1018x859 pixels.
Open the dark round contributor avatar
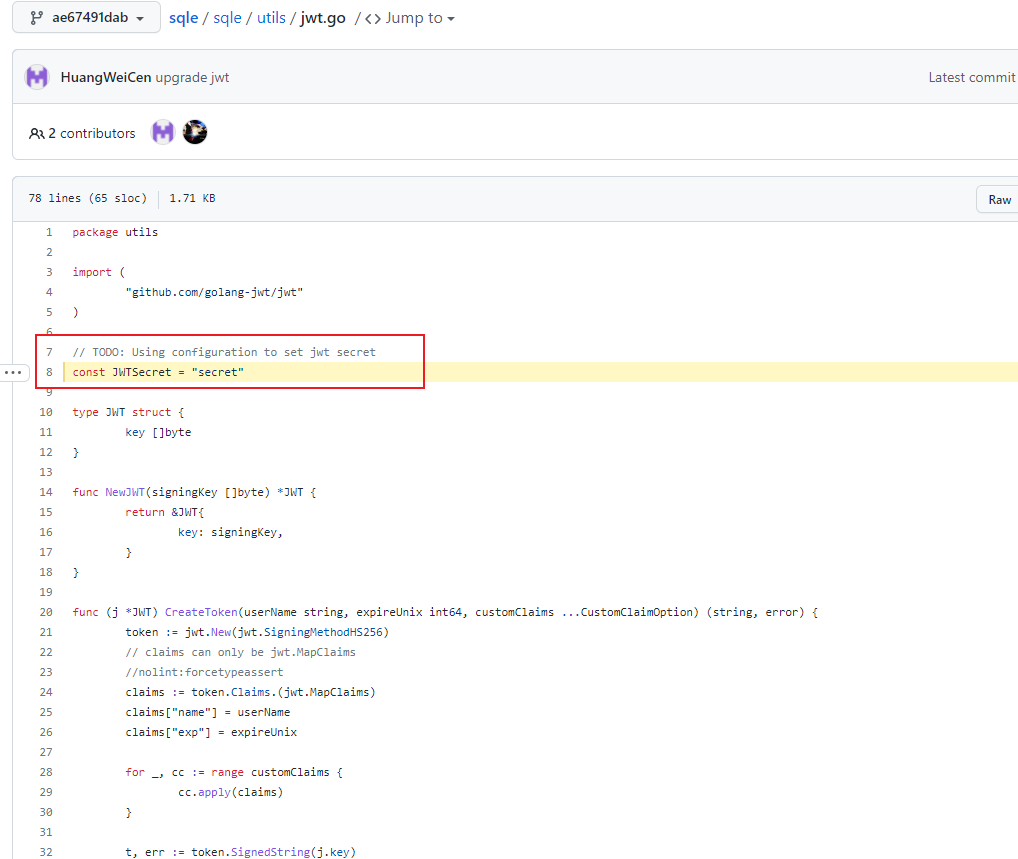click(x=195, y=132)
